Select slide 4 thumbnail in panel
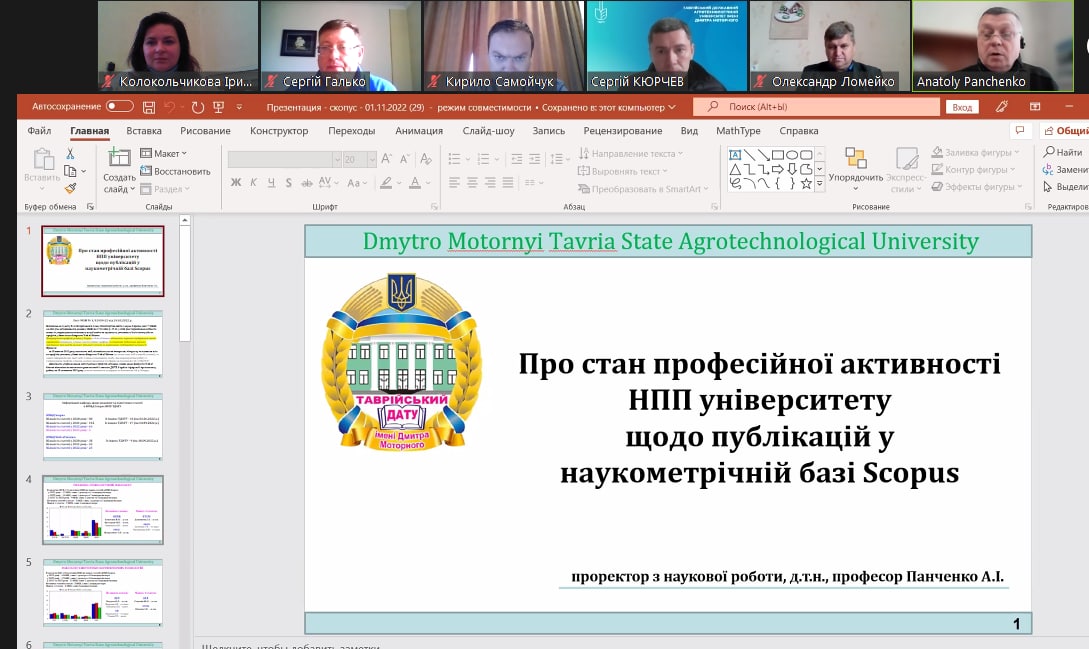Image resolution: width=1089 pixels, height=649 pixels. point(103,512)
